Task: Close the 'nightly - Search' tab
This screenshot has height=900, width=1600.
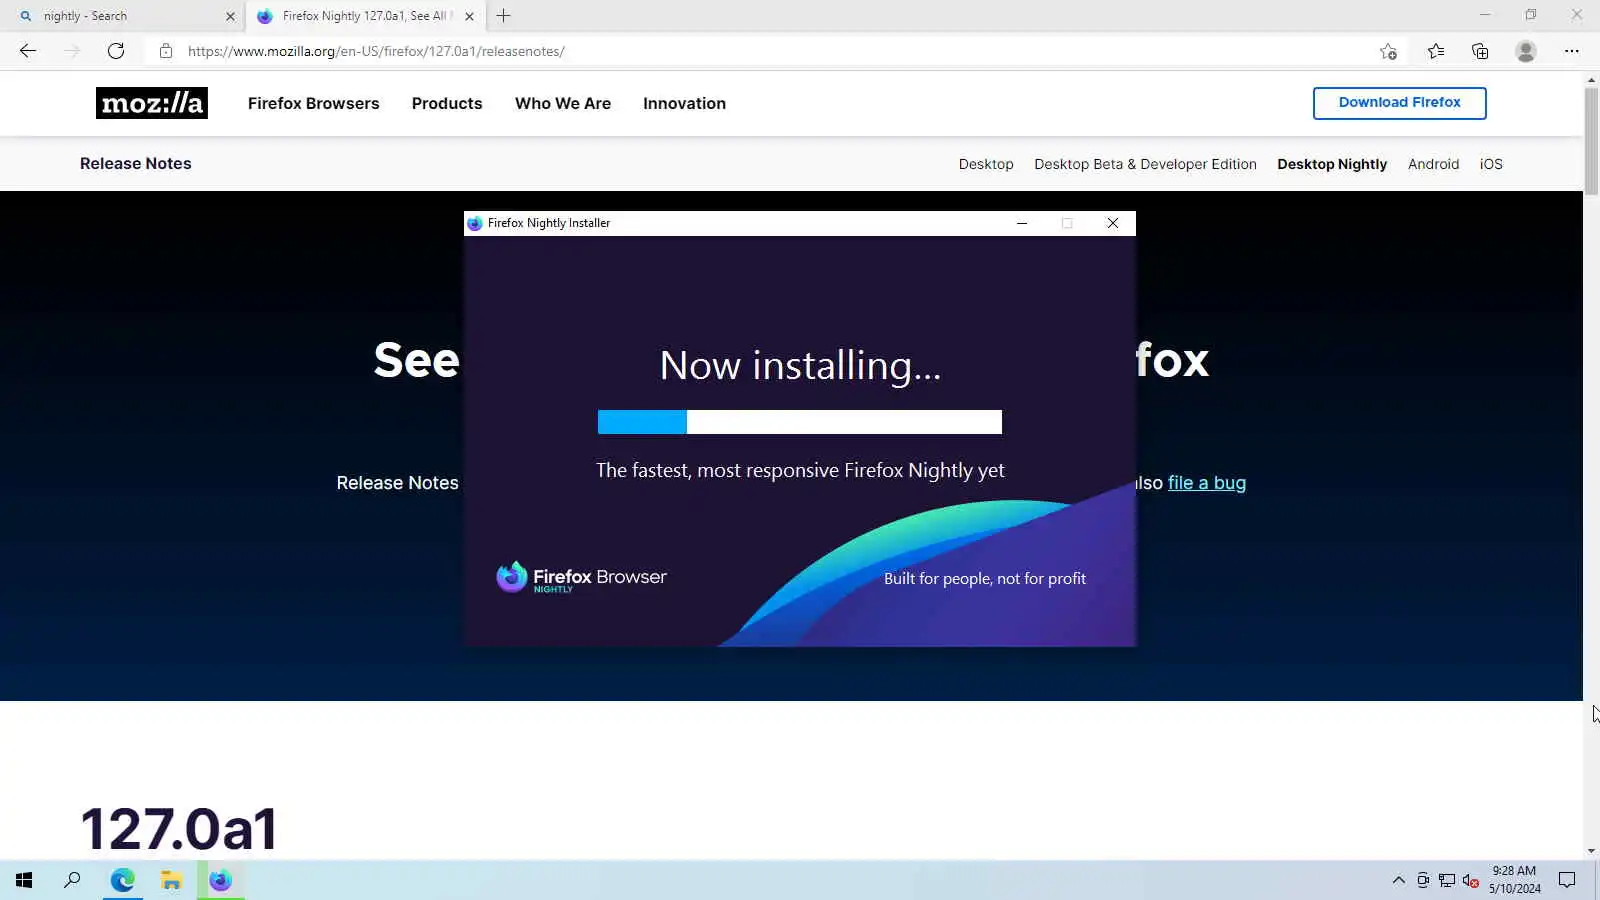Action: click(x=230, y=16)
